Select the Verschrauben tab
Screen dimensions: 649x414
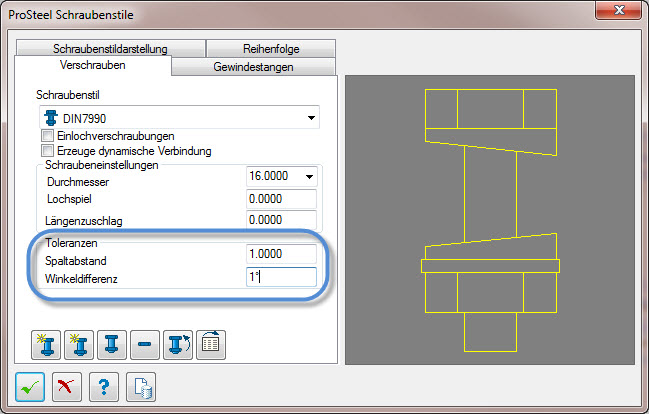[x=93, y=65]
